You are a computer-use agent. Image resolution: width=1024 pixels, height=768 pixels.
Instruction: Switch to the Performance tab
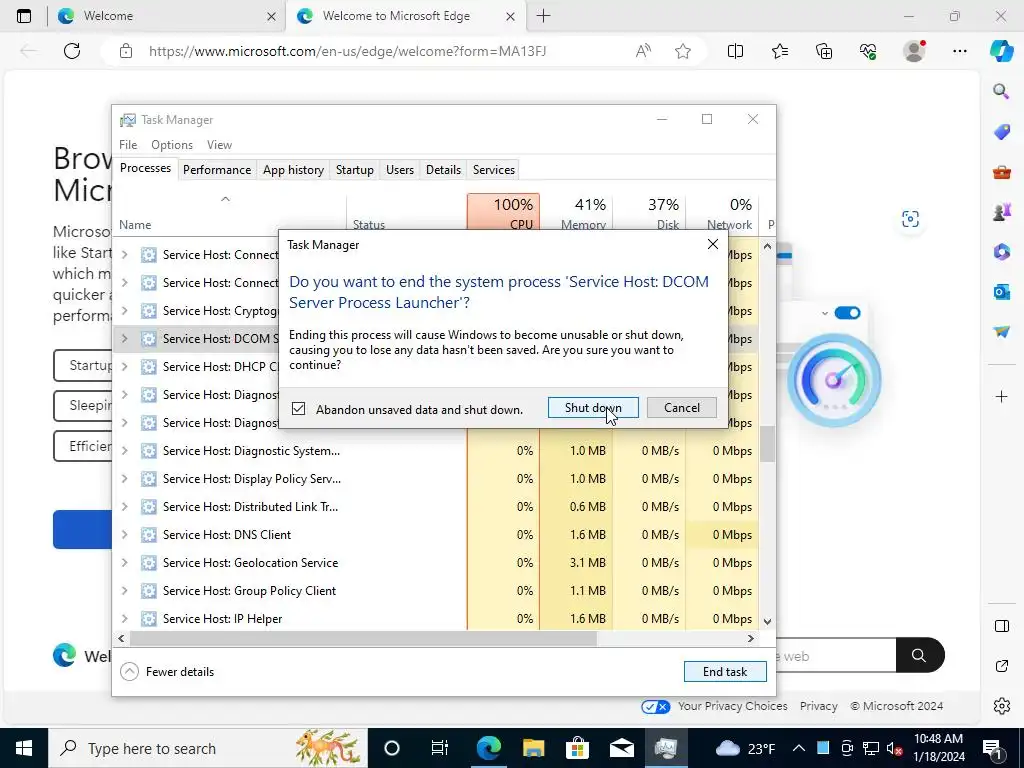pyautogui.click(x=217, y=170)
